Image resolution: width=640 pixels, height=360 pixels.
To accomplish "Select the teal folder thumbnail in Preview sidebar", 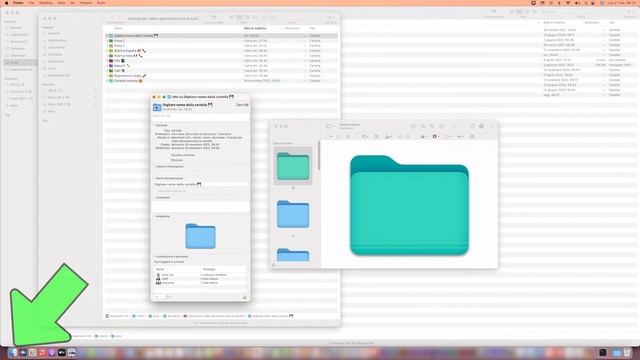I will click(x=293, y=166).
